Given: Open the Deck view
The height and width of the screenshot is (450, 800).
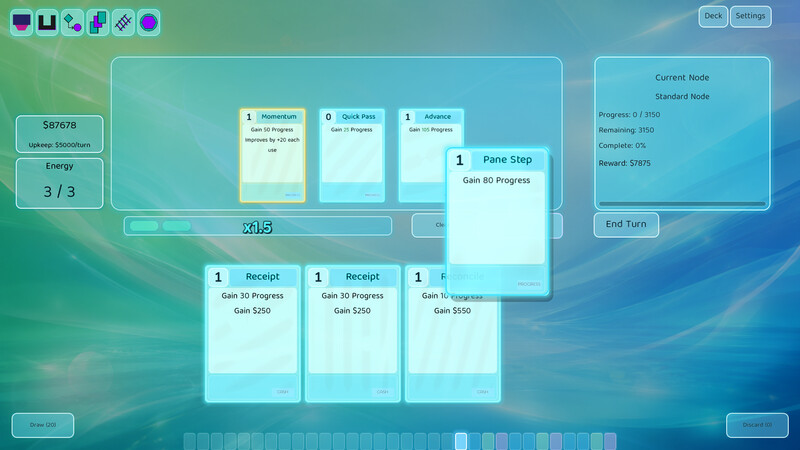Looking at the screenshot, I should pos(713,16).
